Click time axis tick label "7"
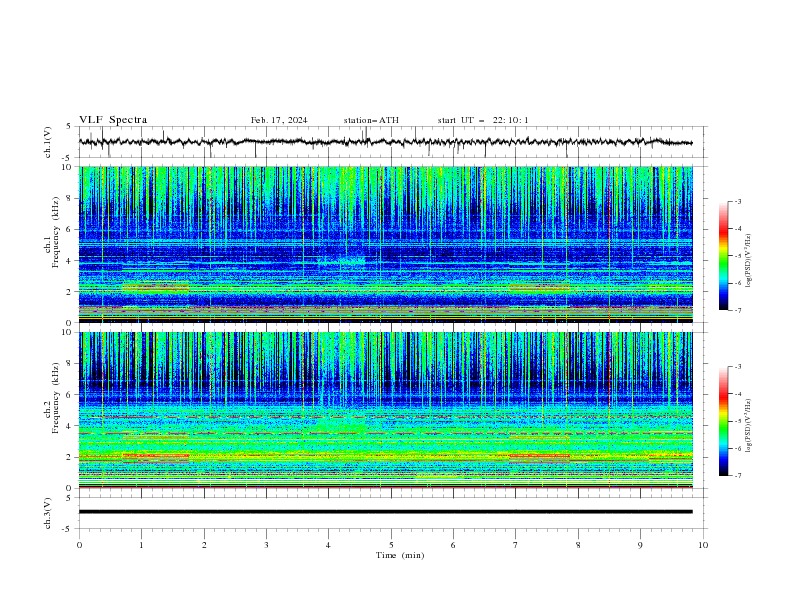Screen dimensions: 792x612 pyautogui.click(x=516, y=545)
